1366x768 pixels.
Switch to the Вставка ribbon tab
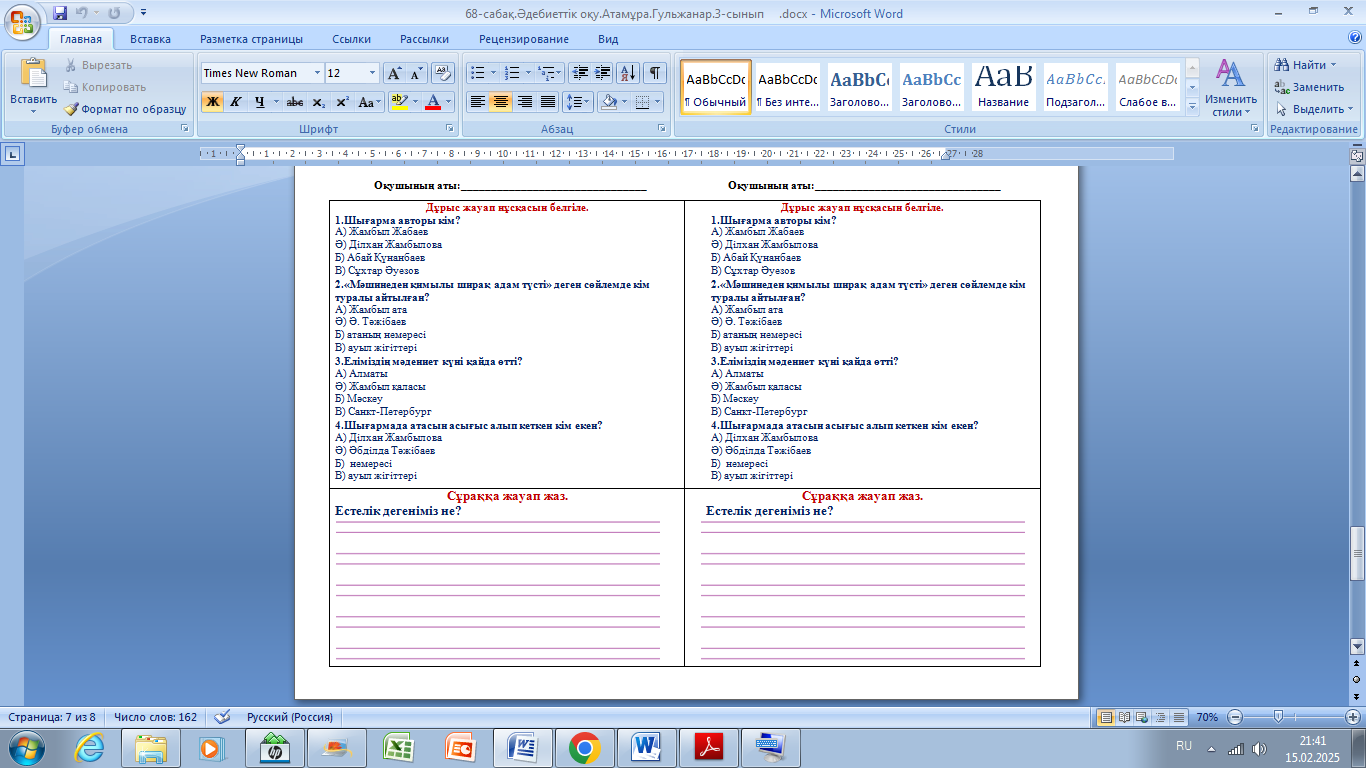click(x=150, y=39)
